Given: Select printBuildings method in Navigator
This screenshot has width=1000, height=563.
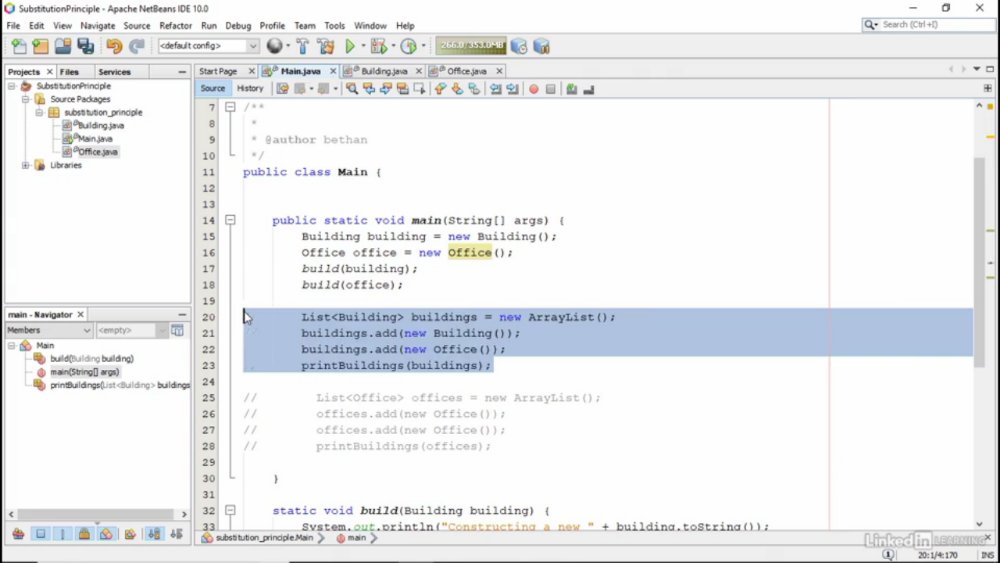Looking at the screenshot, I should pos(119,385).
